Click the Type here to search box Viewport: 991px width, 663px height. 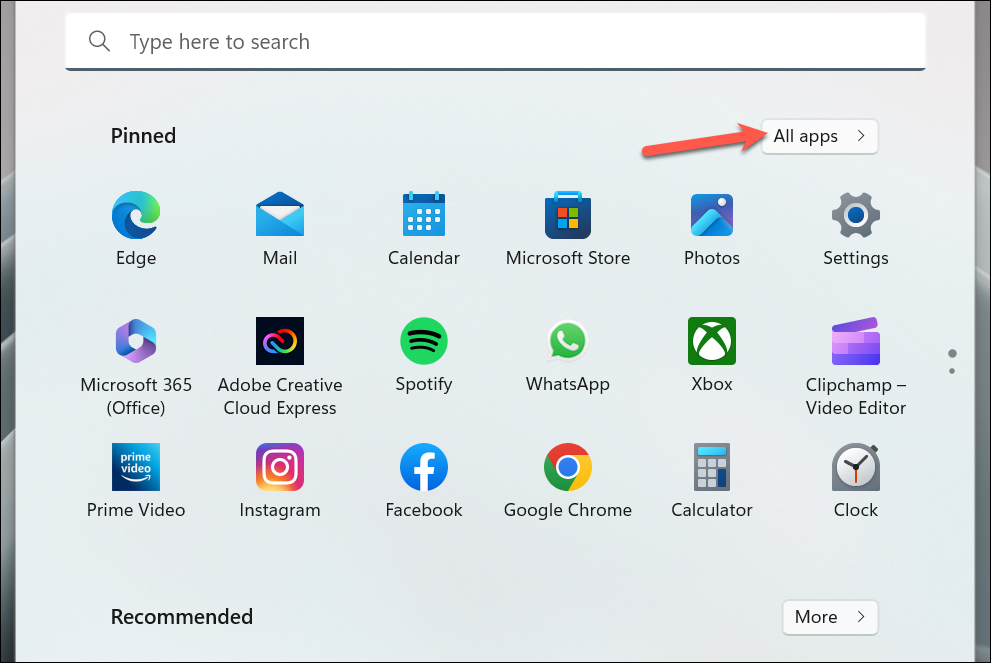click(x=496, y=42)
